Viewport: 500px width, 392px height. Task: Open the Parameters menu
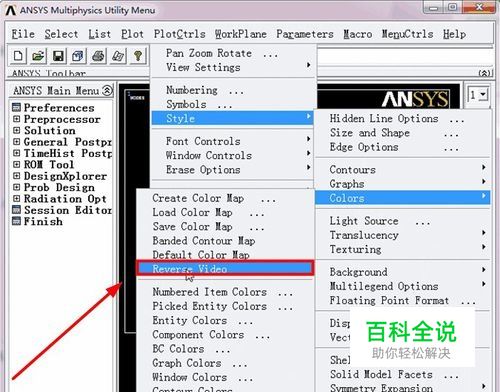305,34
